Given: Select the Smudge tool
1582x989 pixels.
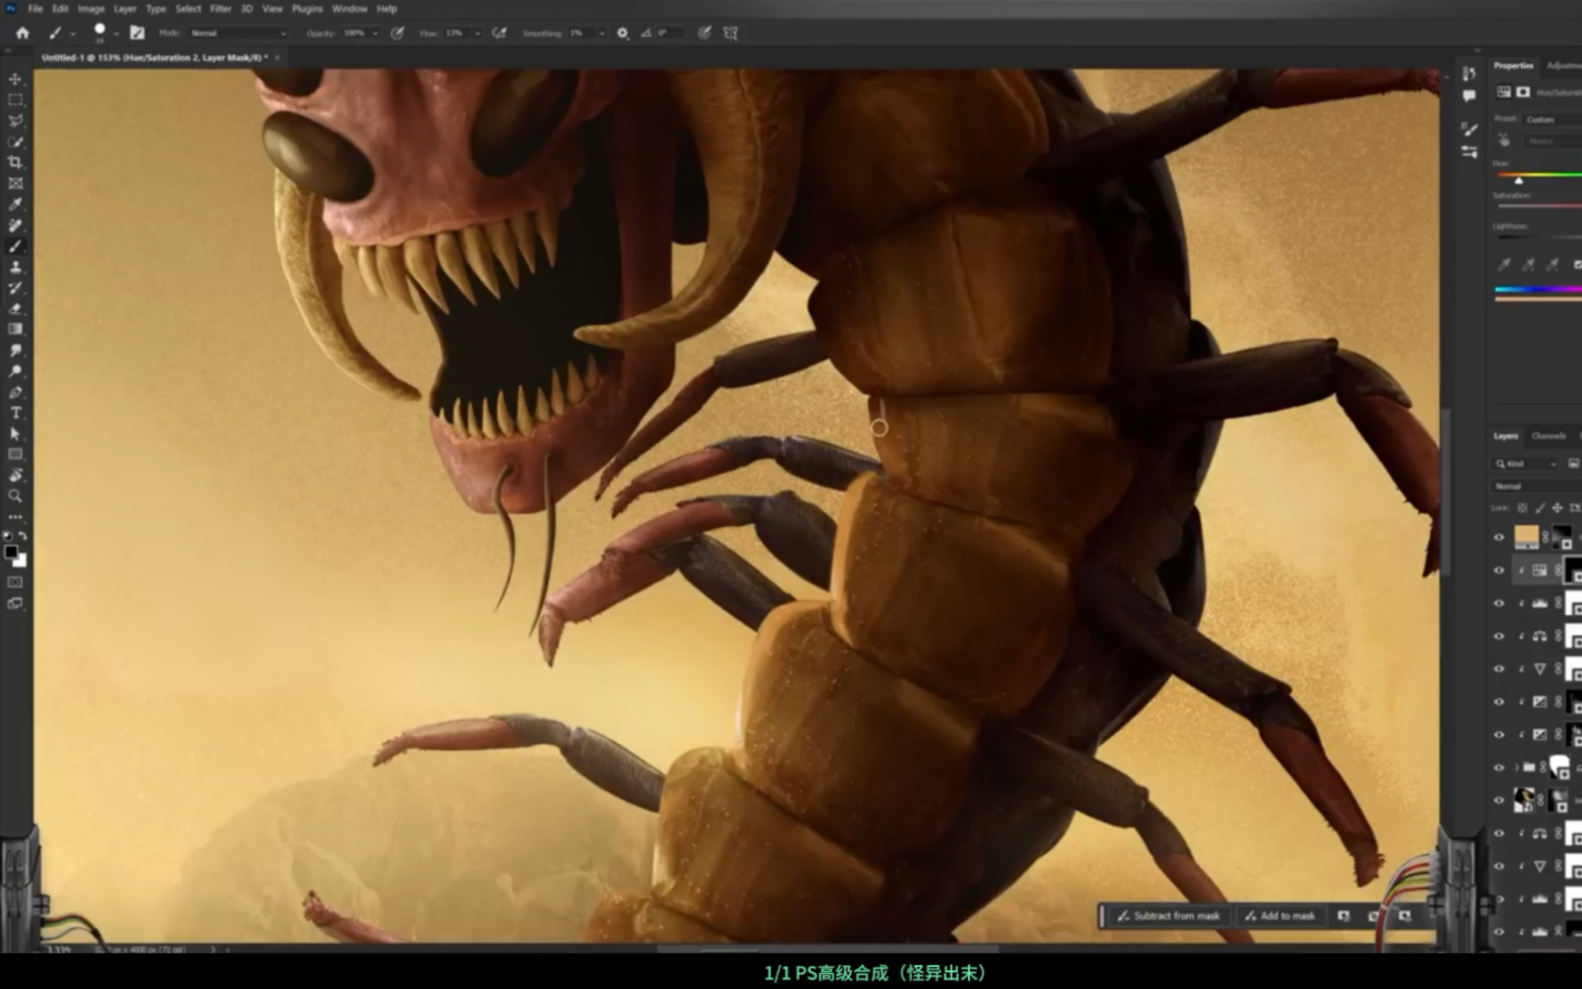Looking at the screenshot, I should tap(15, 350).
